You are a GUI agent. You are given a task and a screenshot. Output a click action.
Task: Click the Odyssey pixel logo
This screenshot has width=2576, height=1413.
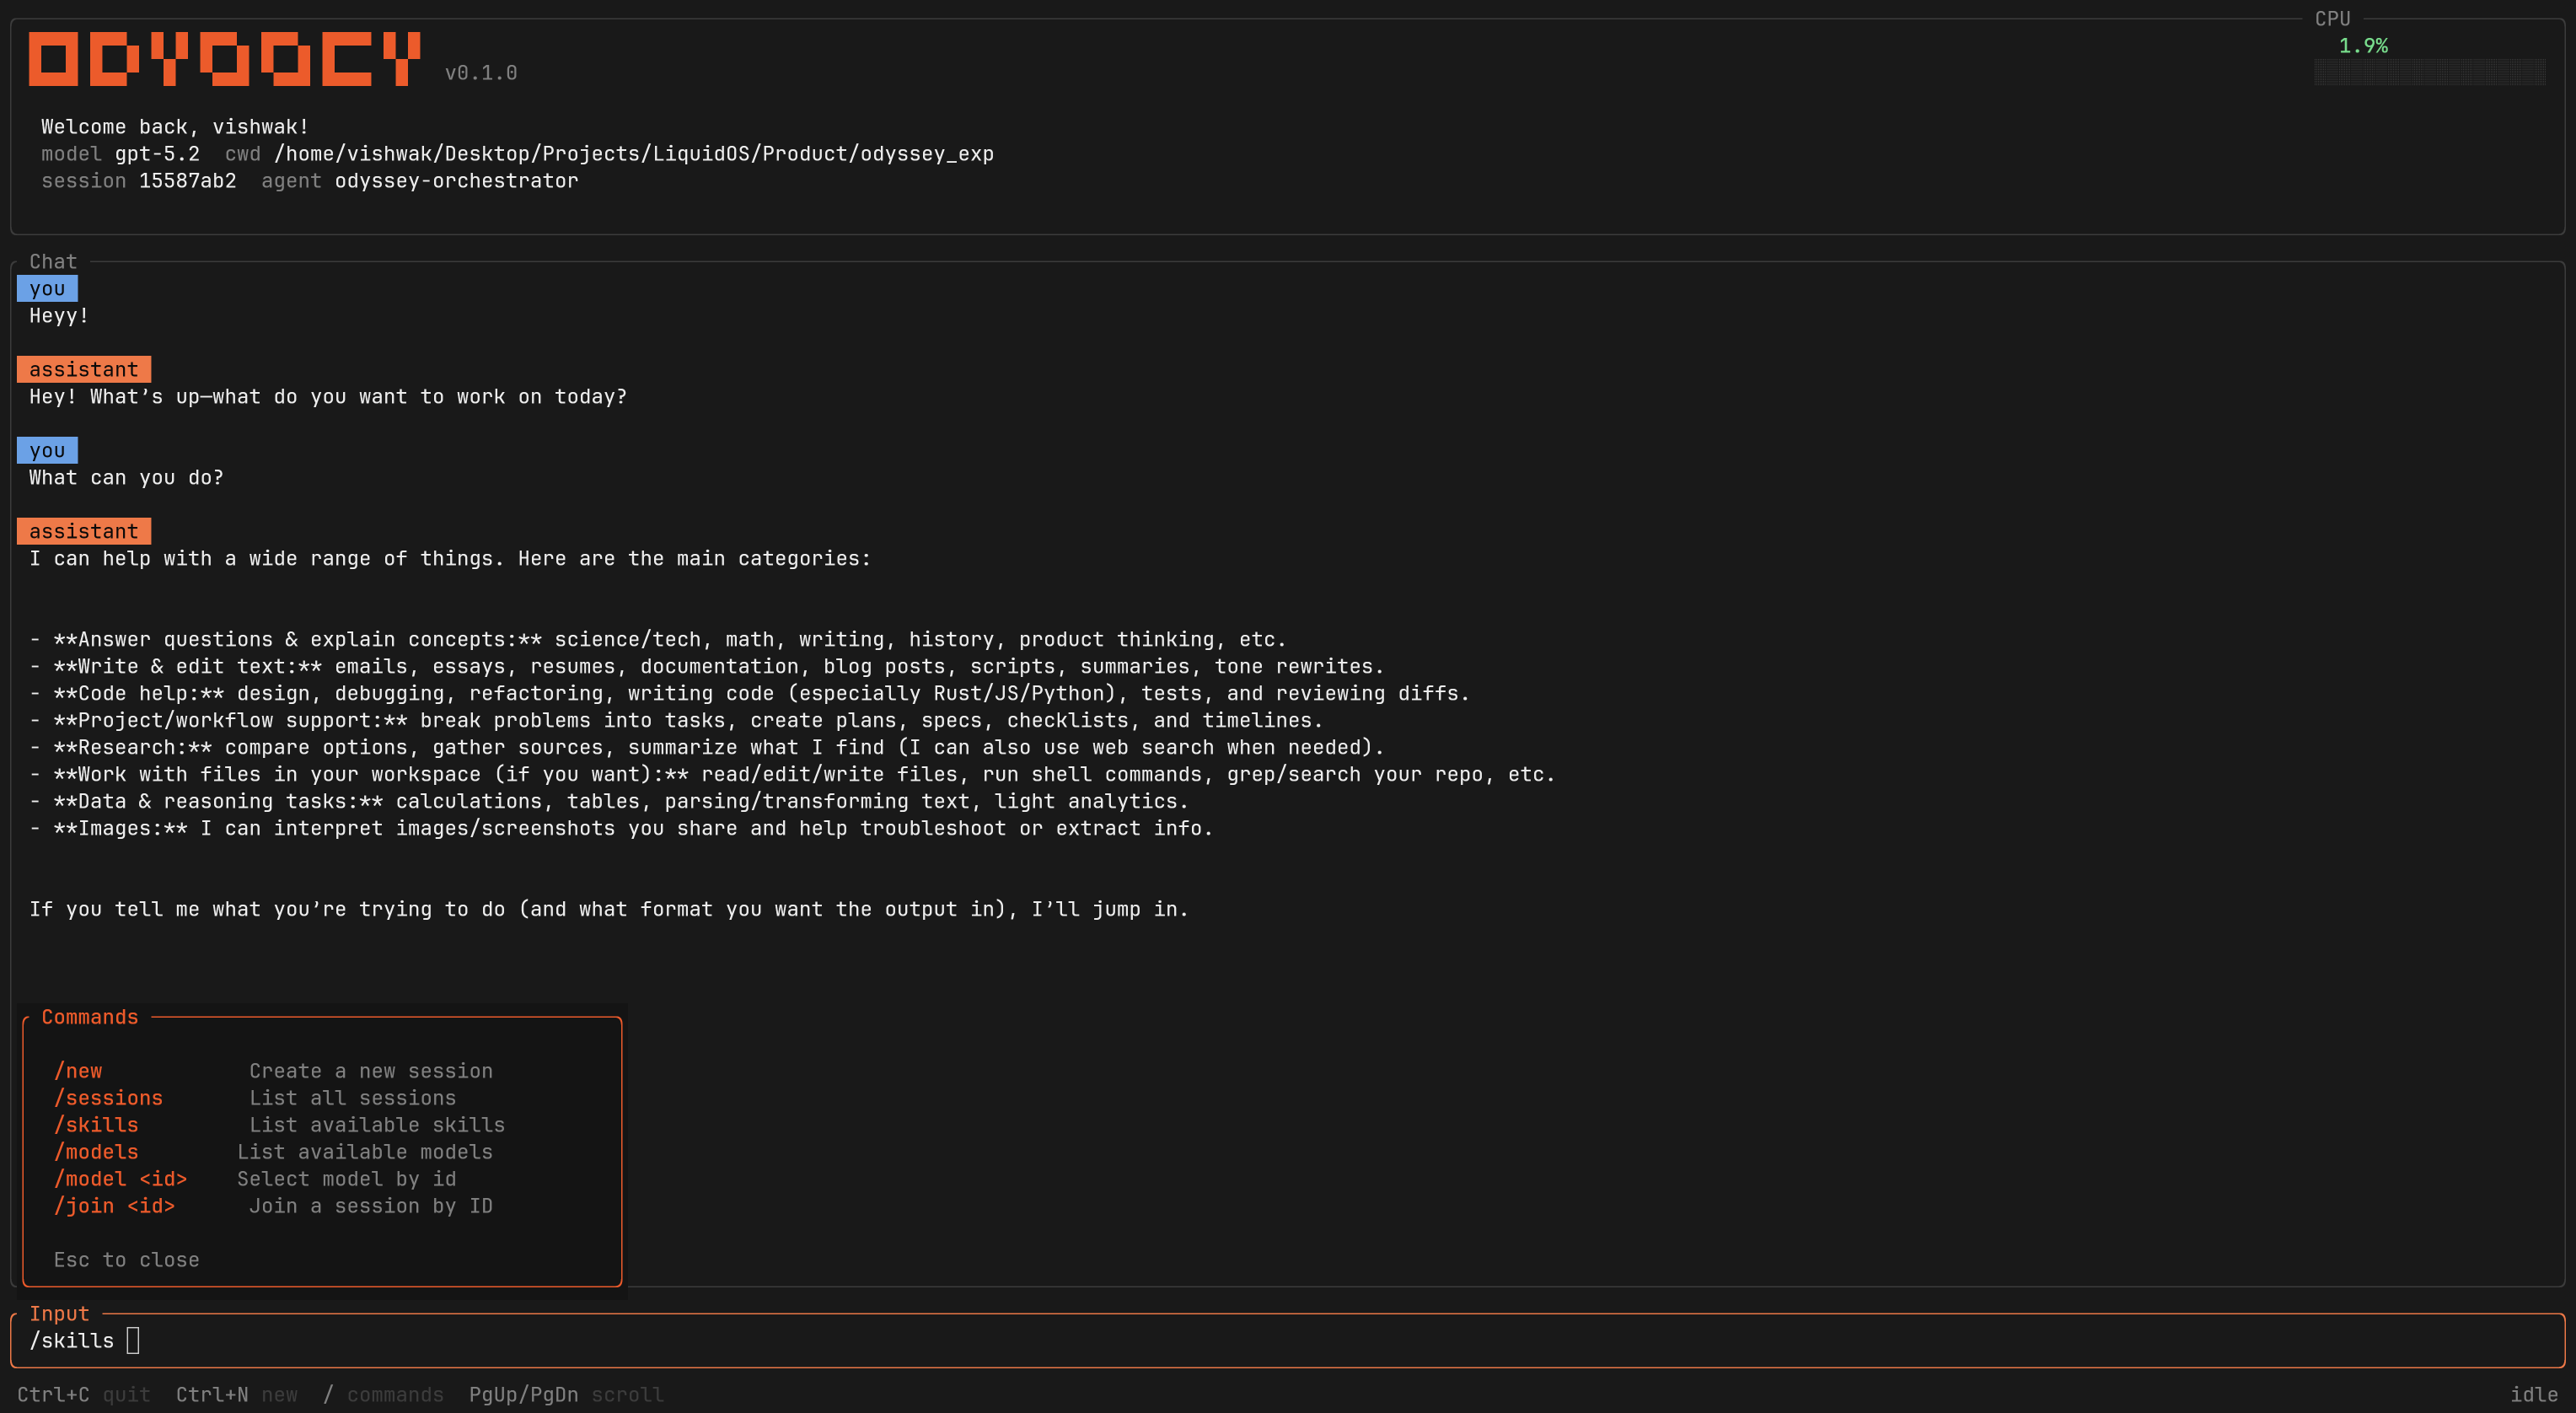pyautogui.click(x=224, y=59)
